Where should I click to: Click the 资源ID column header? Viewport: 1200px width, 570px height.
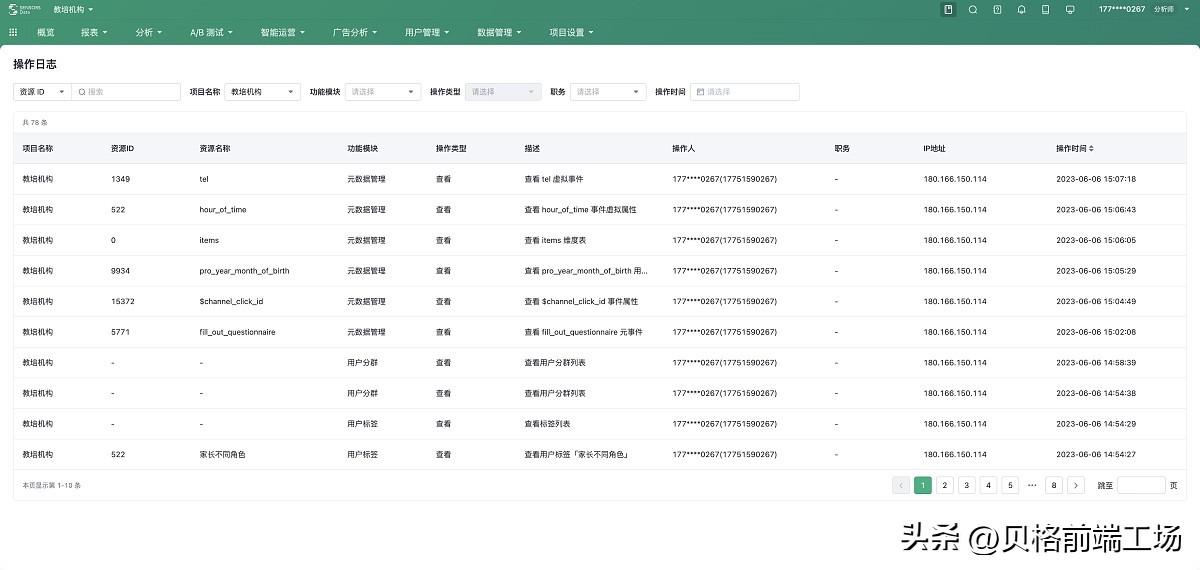tap(123, 148)
